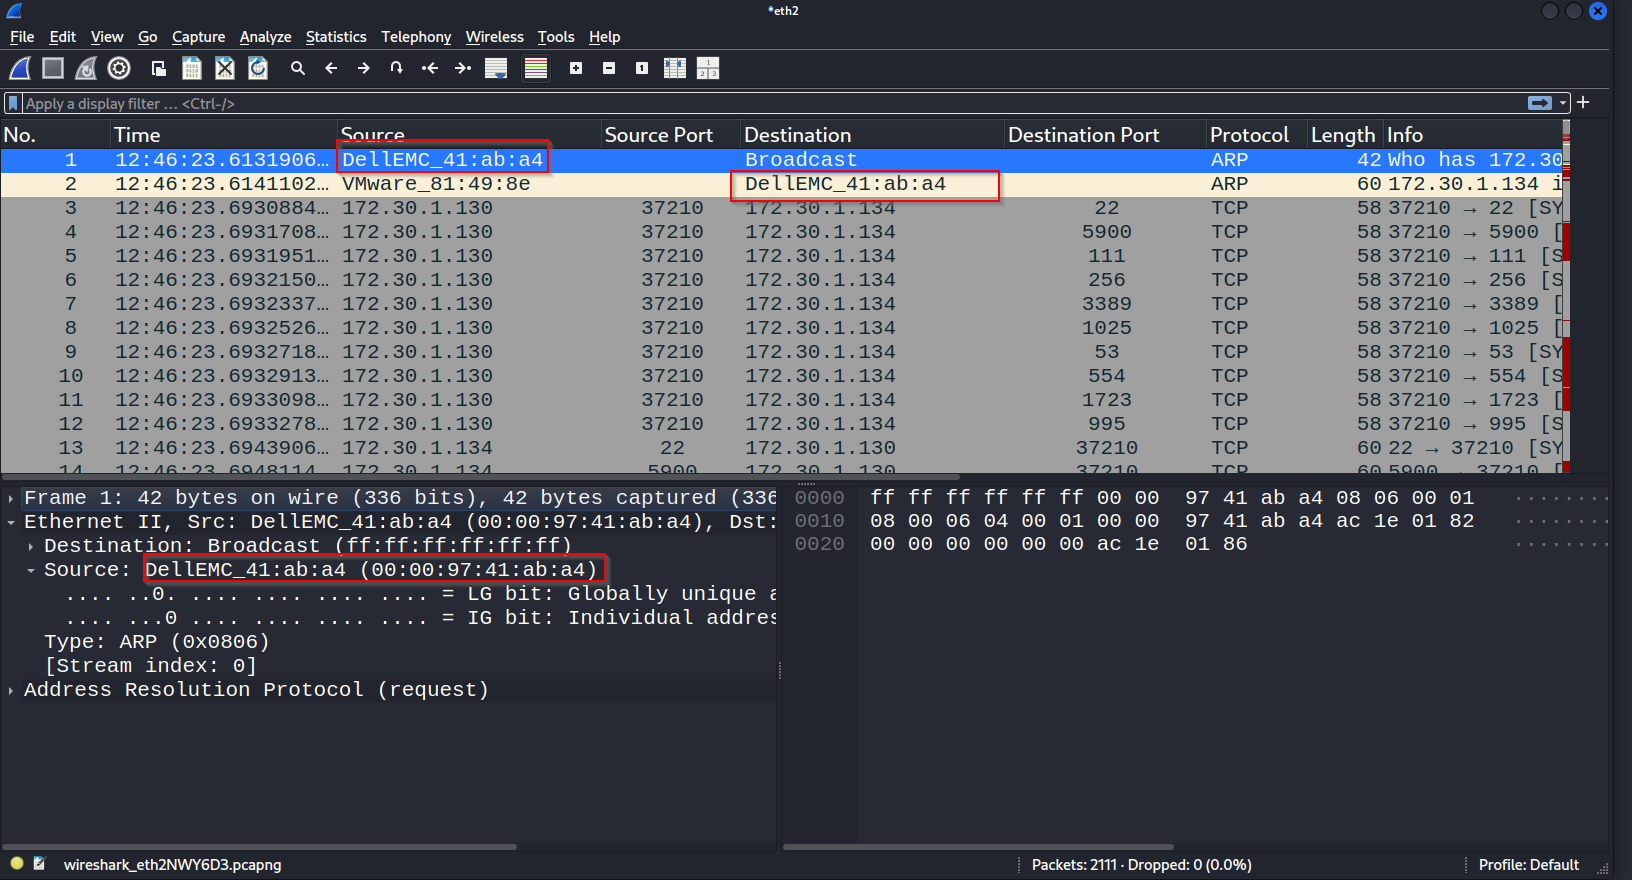The width and height of the screenshot is (1632, 880).
Task: Toggle auto-scroll during live capture
Action: tap(496, 68)
